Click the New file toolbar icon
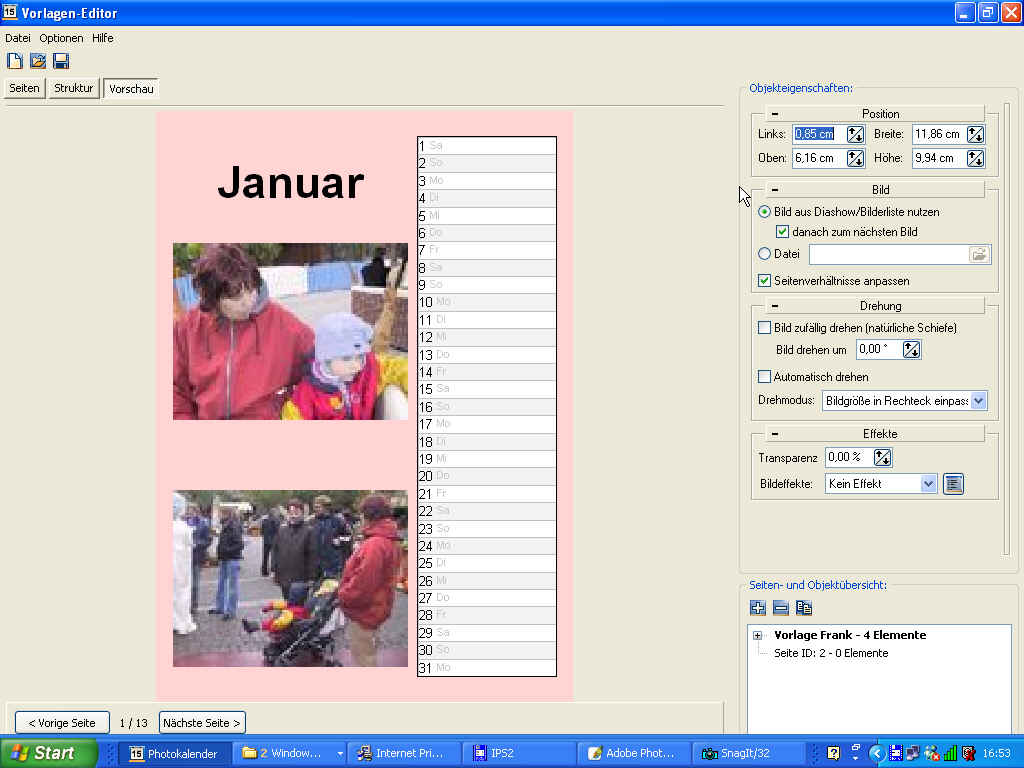The height and width of the screenshot is (768, 1024). [15, 61]
